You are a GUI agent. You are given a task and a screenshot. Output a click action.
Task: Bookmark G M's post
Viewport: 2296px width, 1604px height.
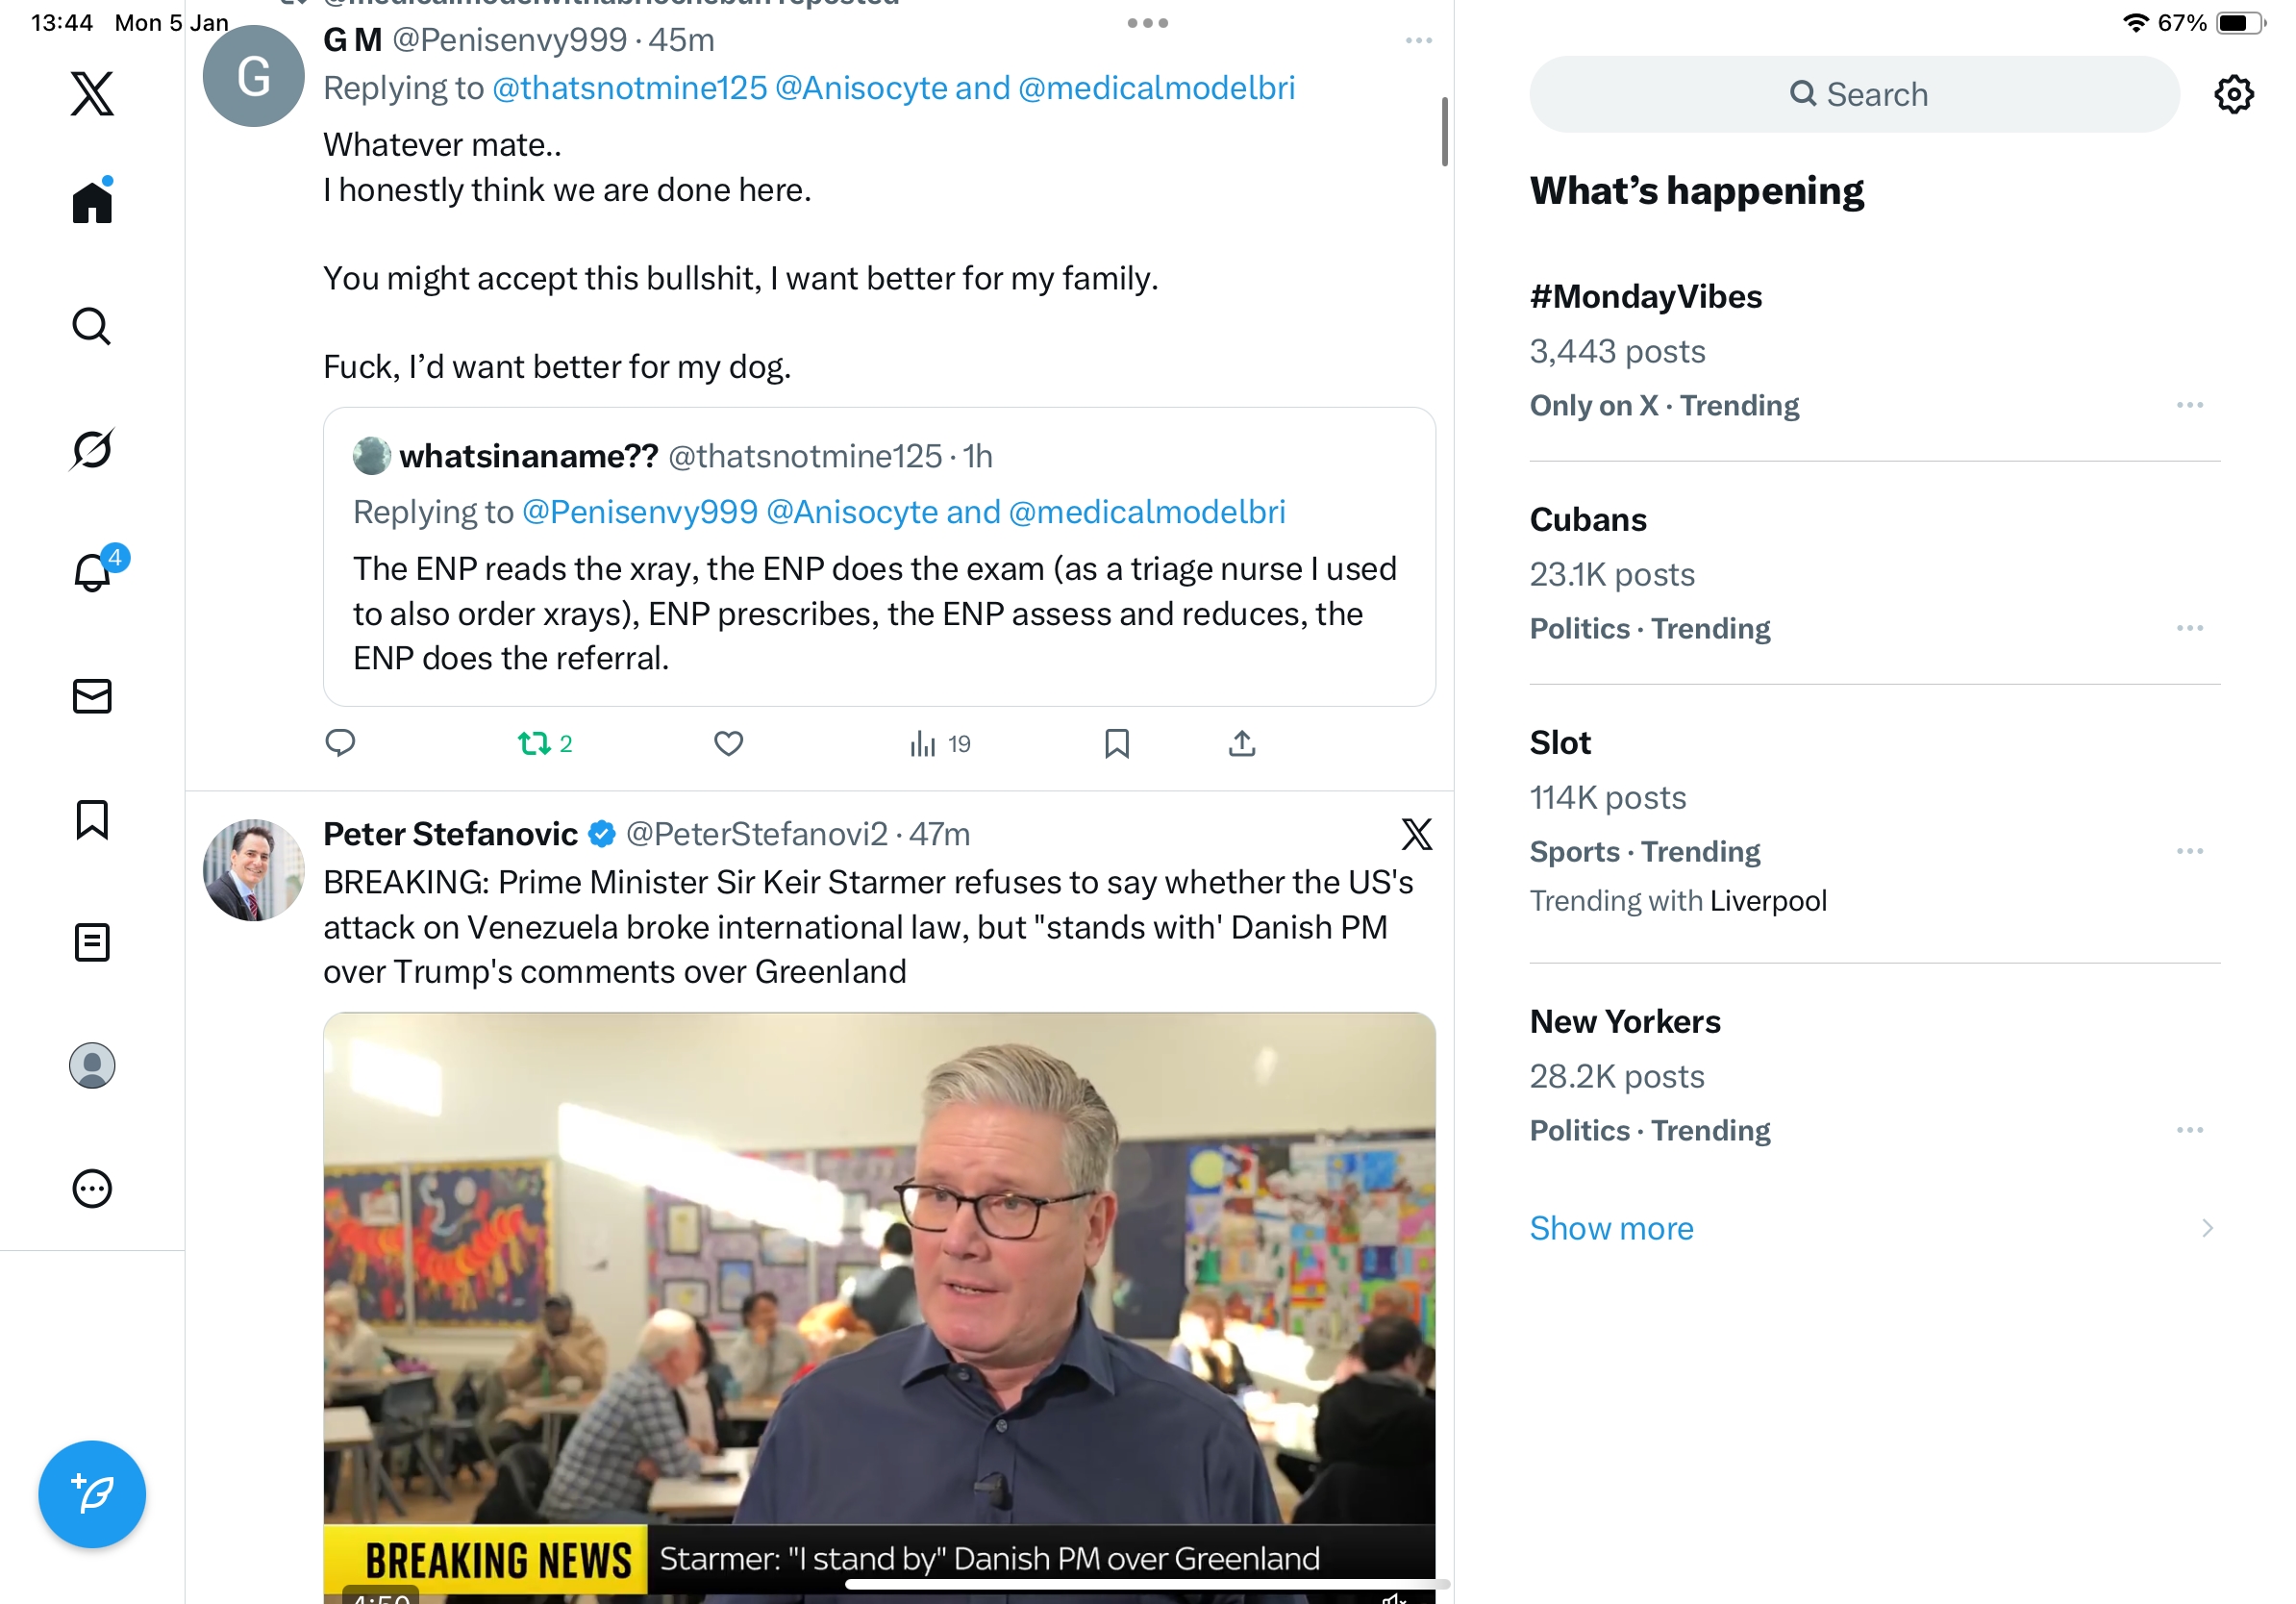point(1117,743)
